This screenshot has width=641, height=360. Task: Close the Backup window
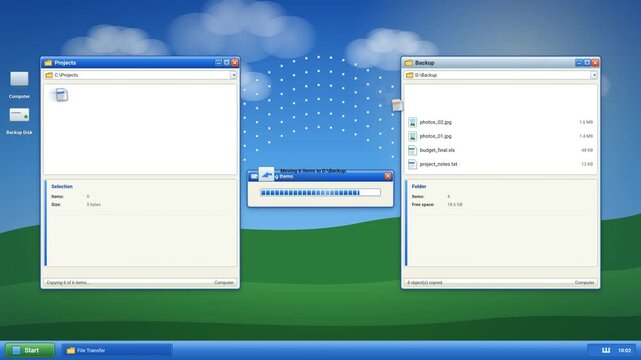click(x=595, y=63)
